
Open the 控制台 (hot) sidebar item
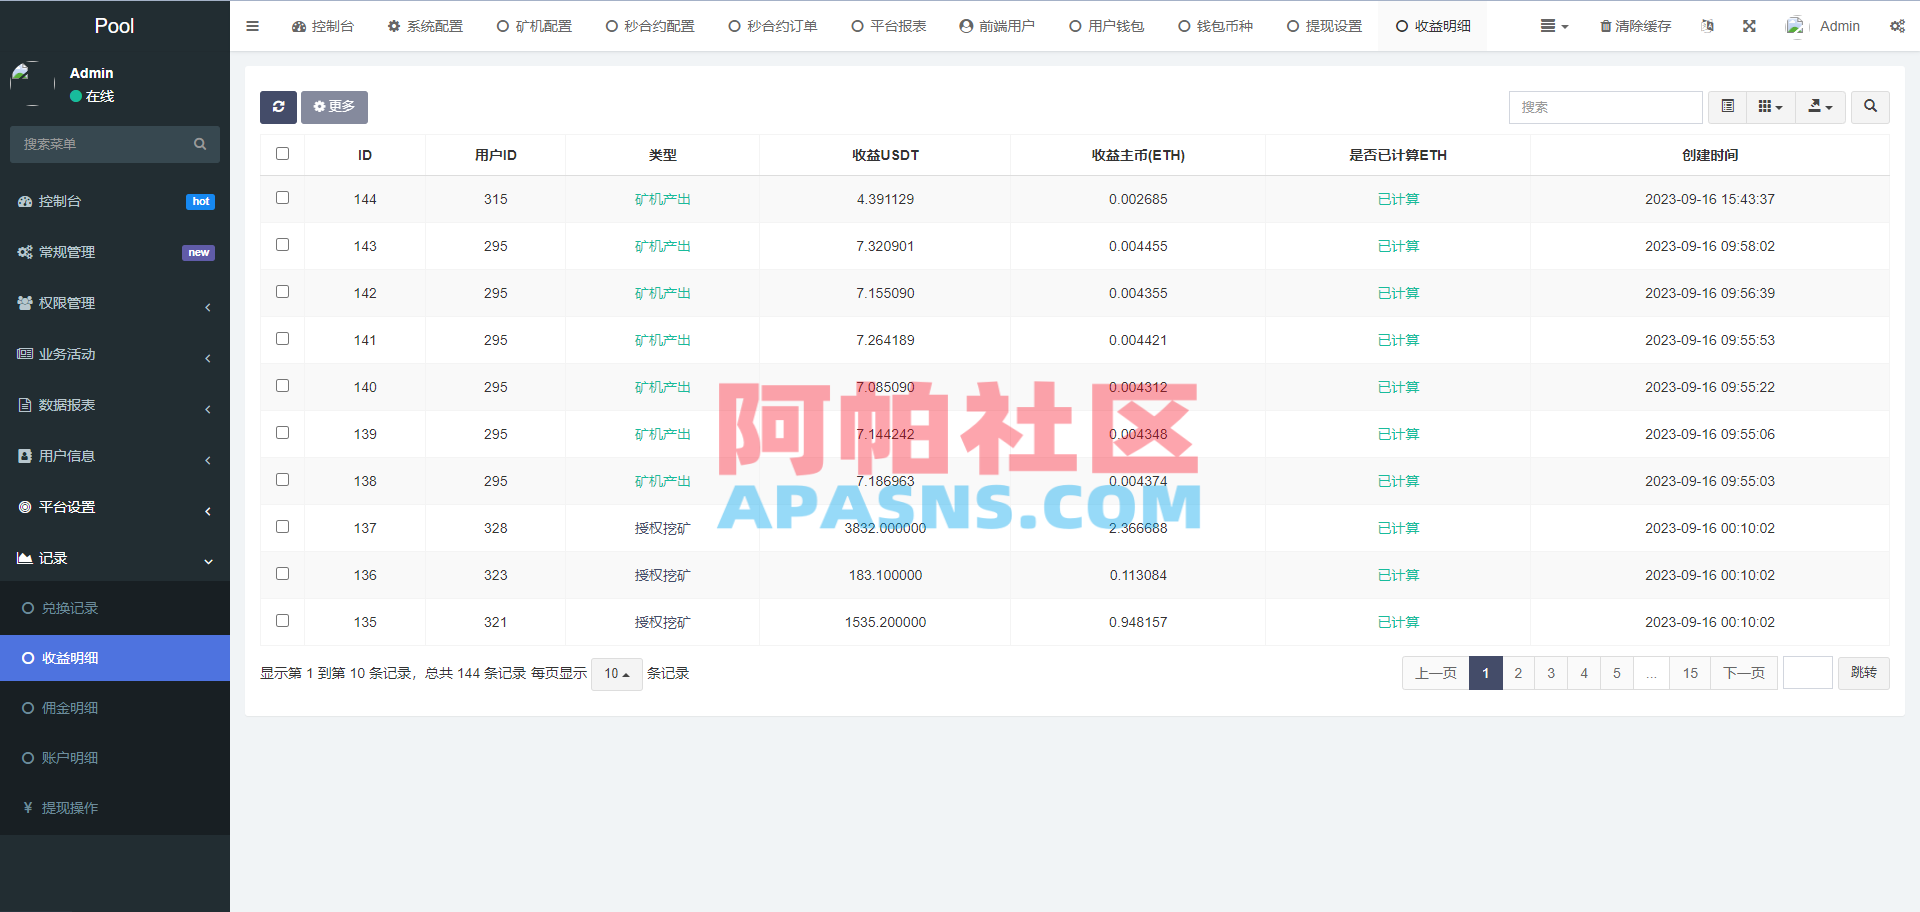click(x=60, y=201)
